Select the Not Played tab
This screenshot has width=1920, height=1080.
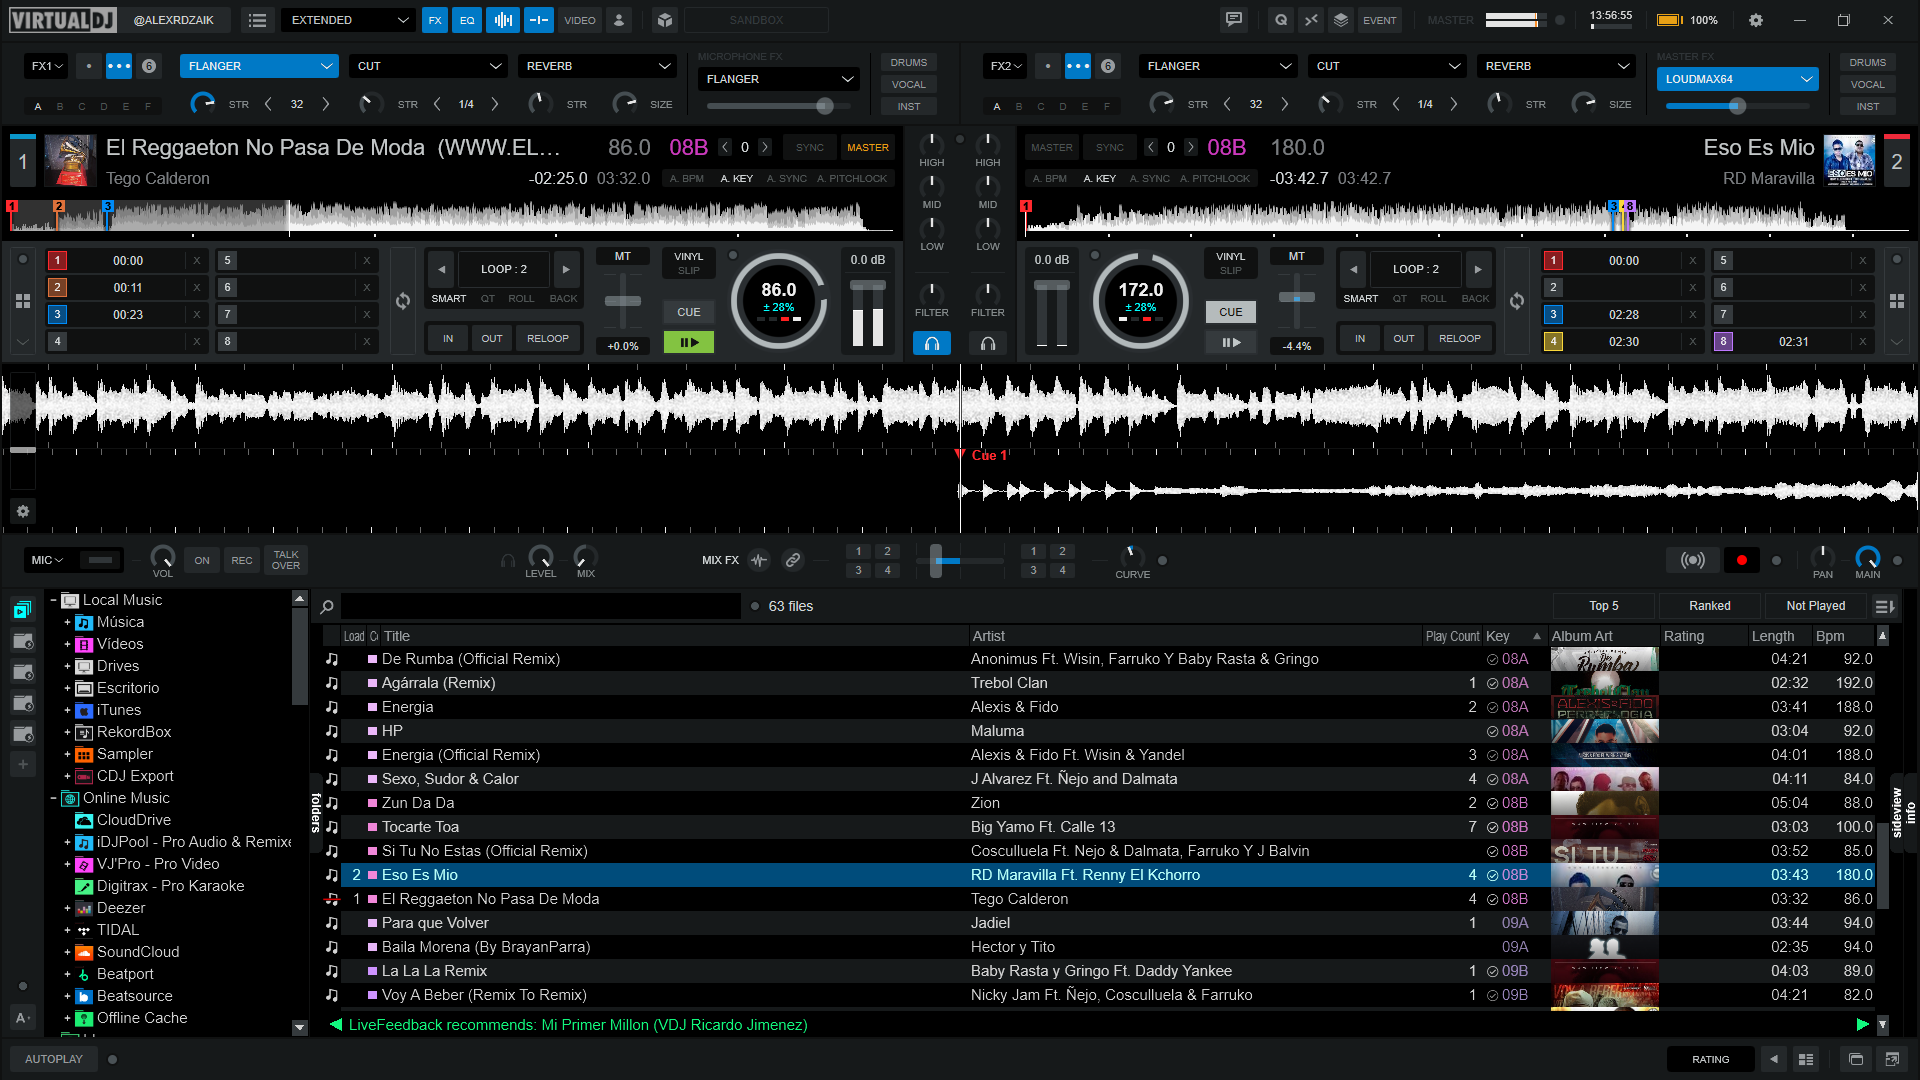[x=1815, y=606]
